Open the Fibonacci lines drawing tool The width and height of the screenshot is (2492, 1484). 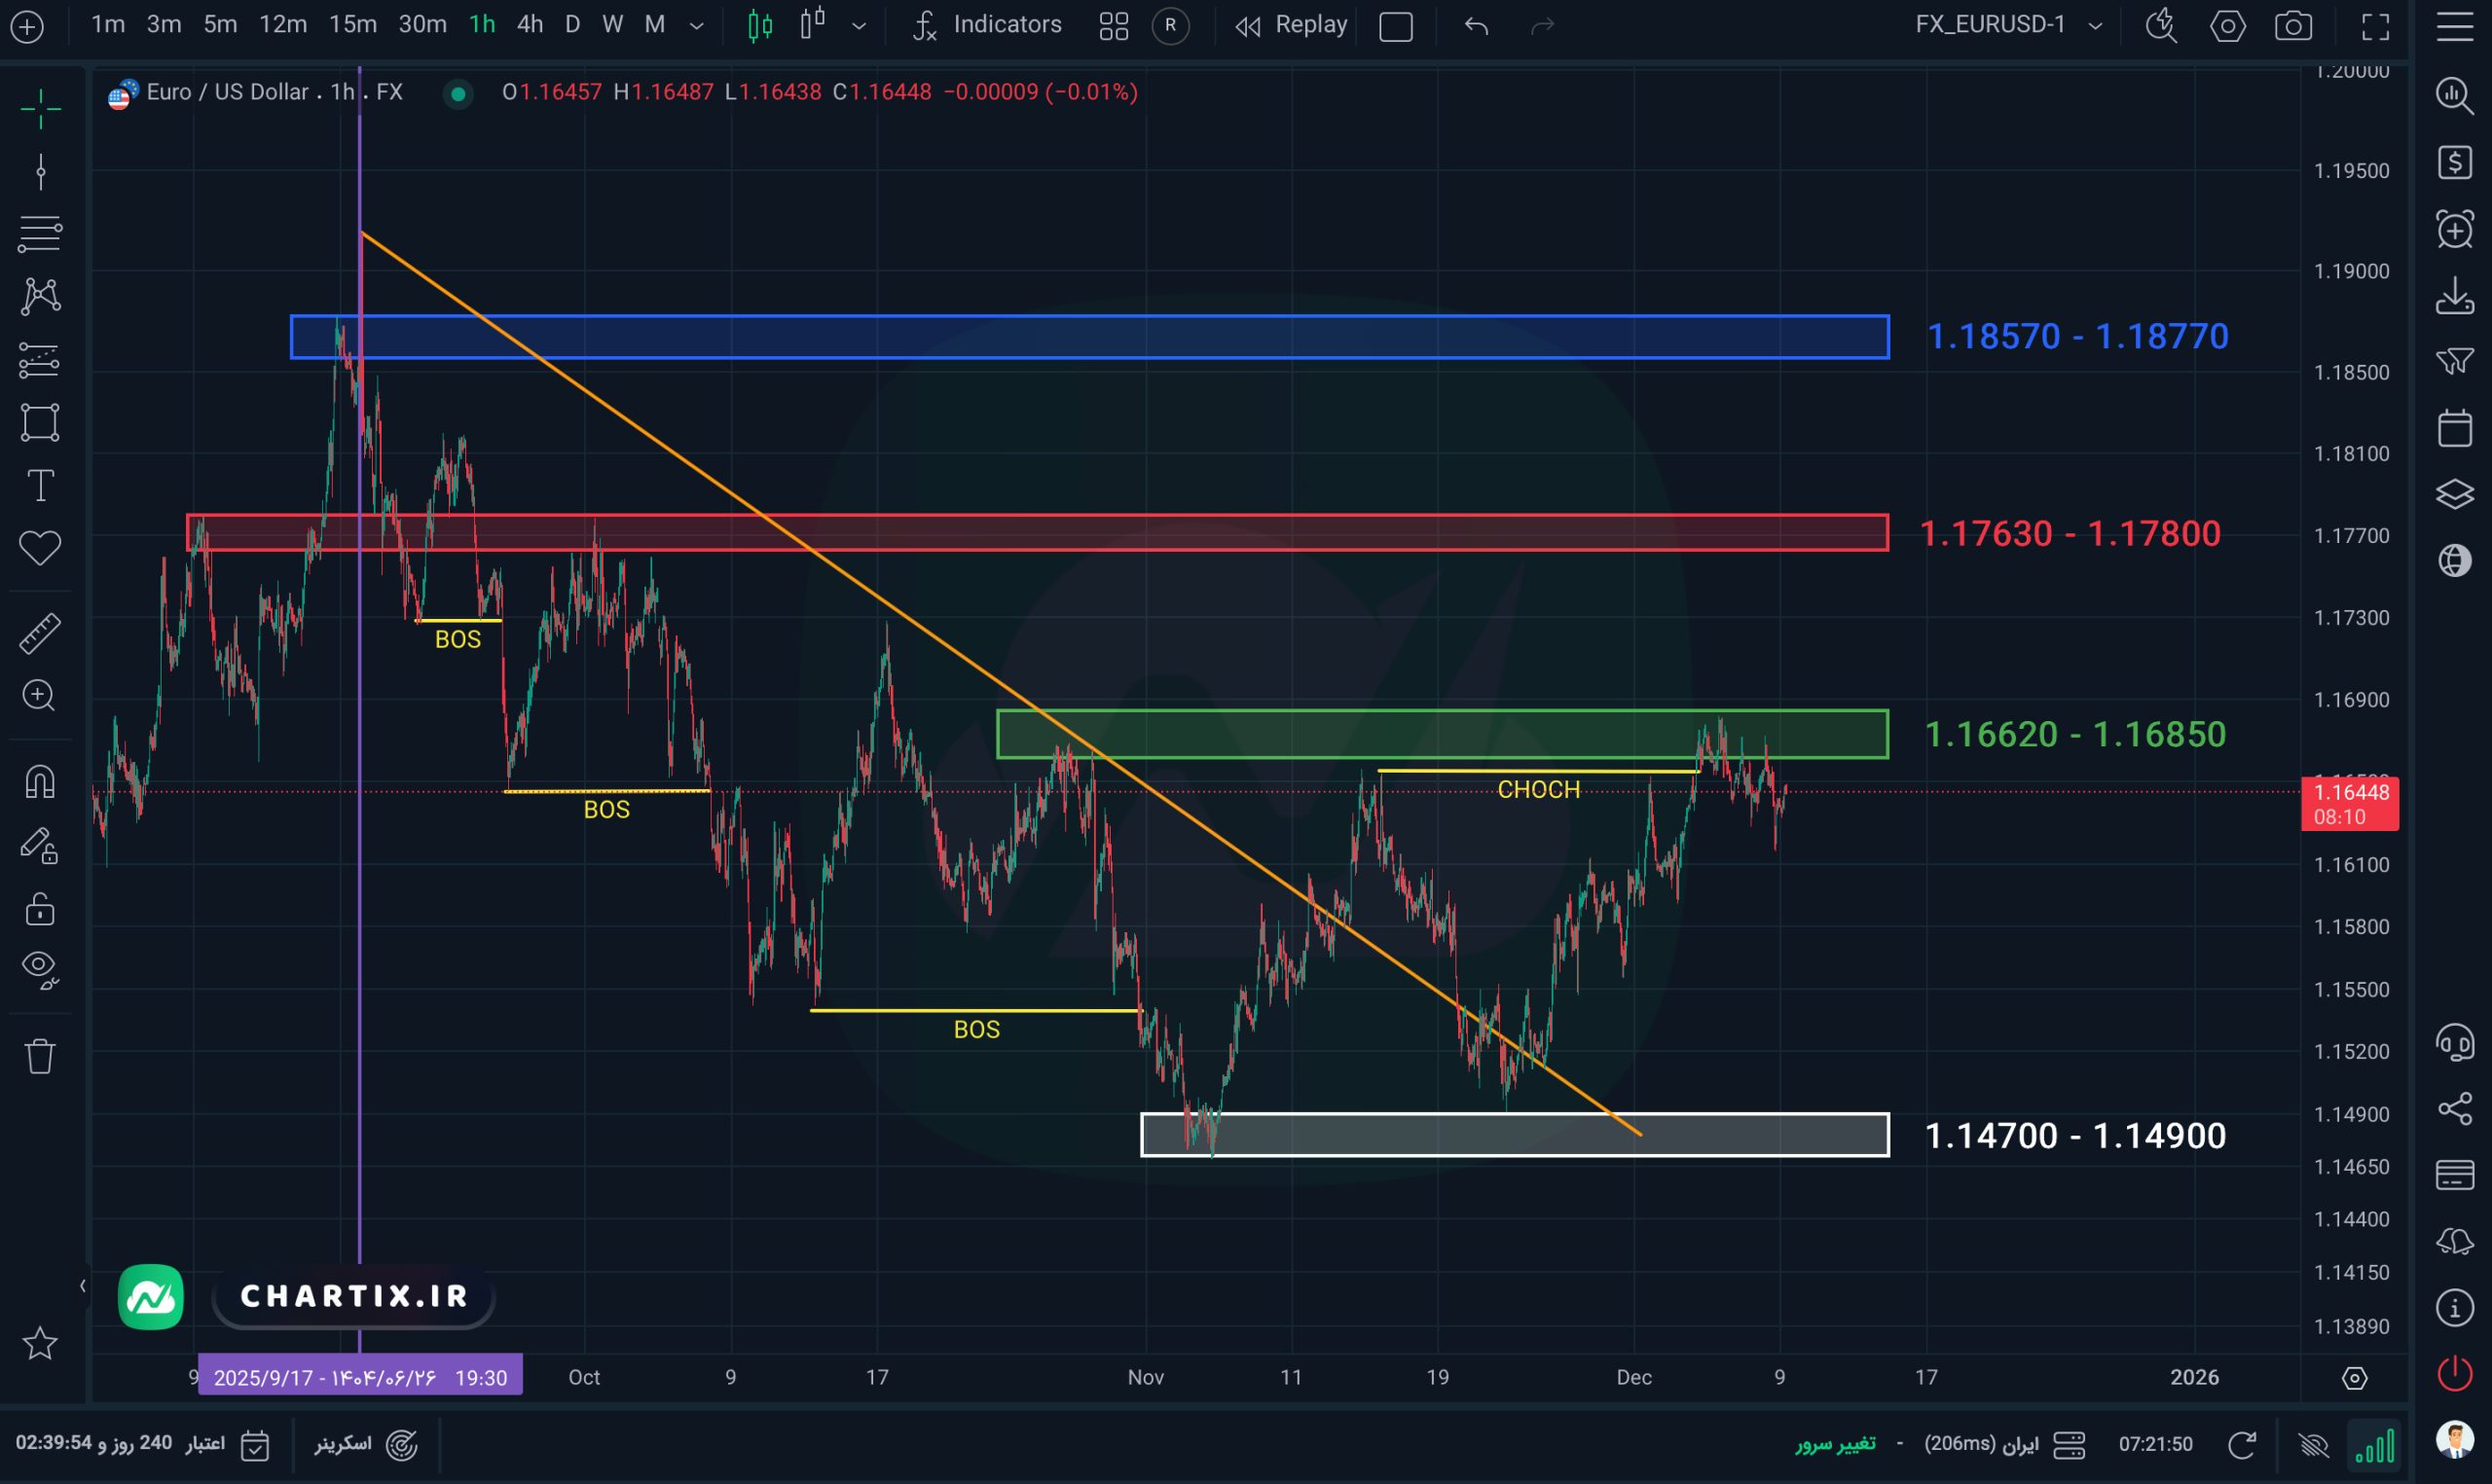[x=40, y=234]
